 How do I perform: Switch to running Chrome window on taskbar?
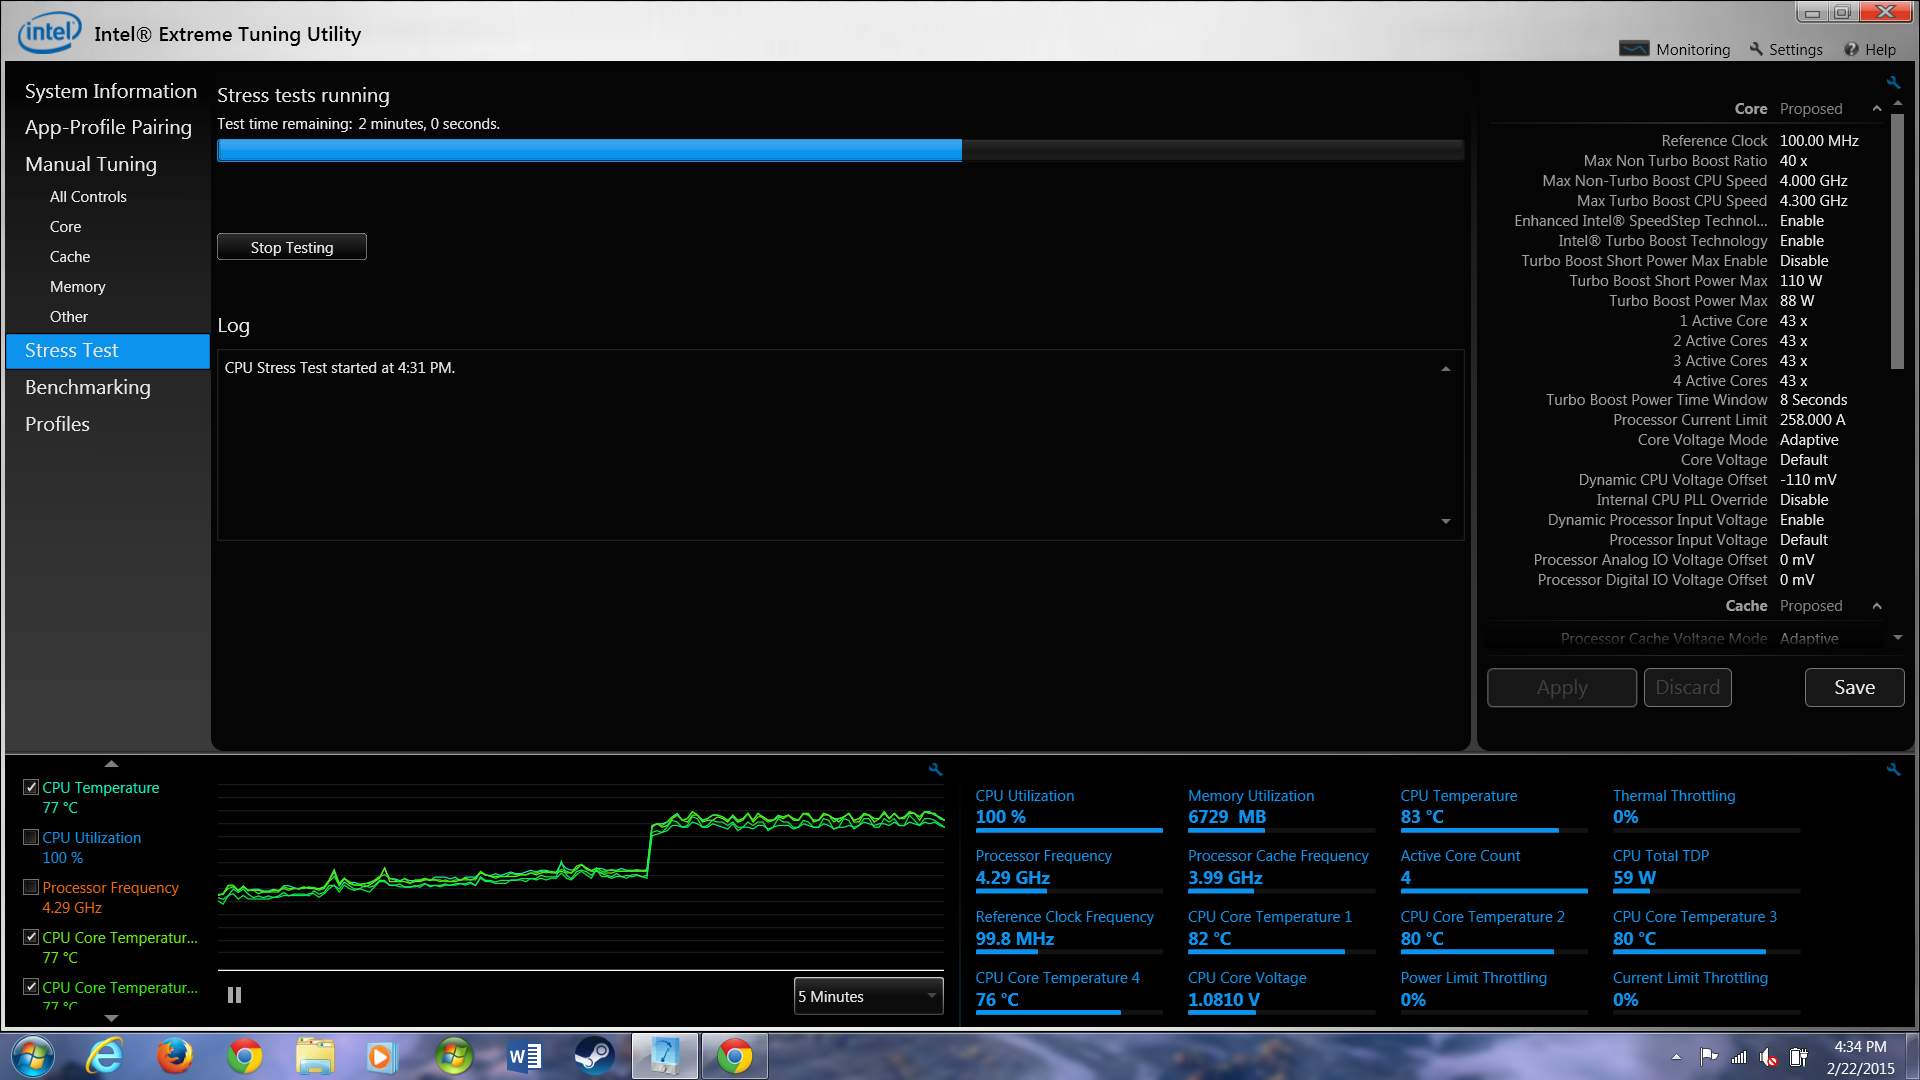tap(735, 1056)
